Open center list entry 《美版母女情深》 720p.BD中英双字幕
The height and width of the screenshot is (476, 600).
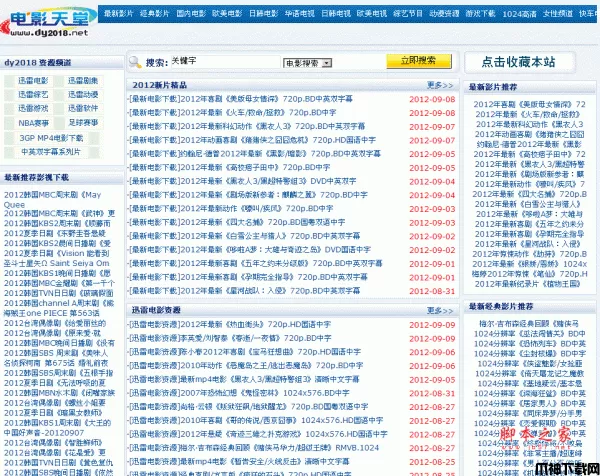[240, 99]
